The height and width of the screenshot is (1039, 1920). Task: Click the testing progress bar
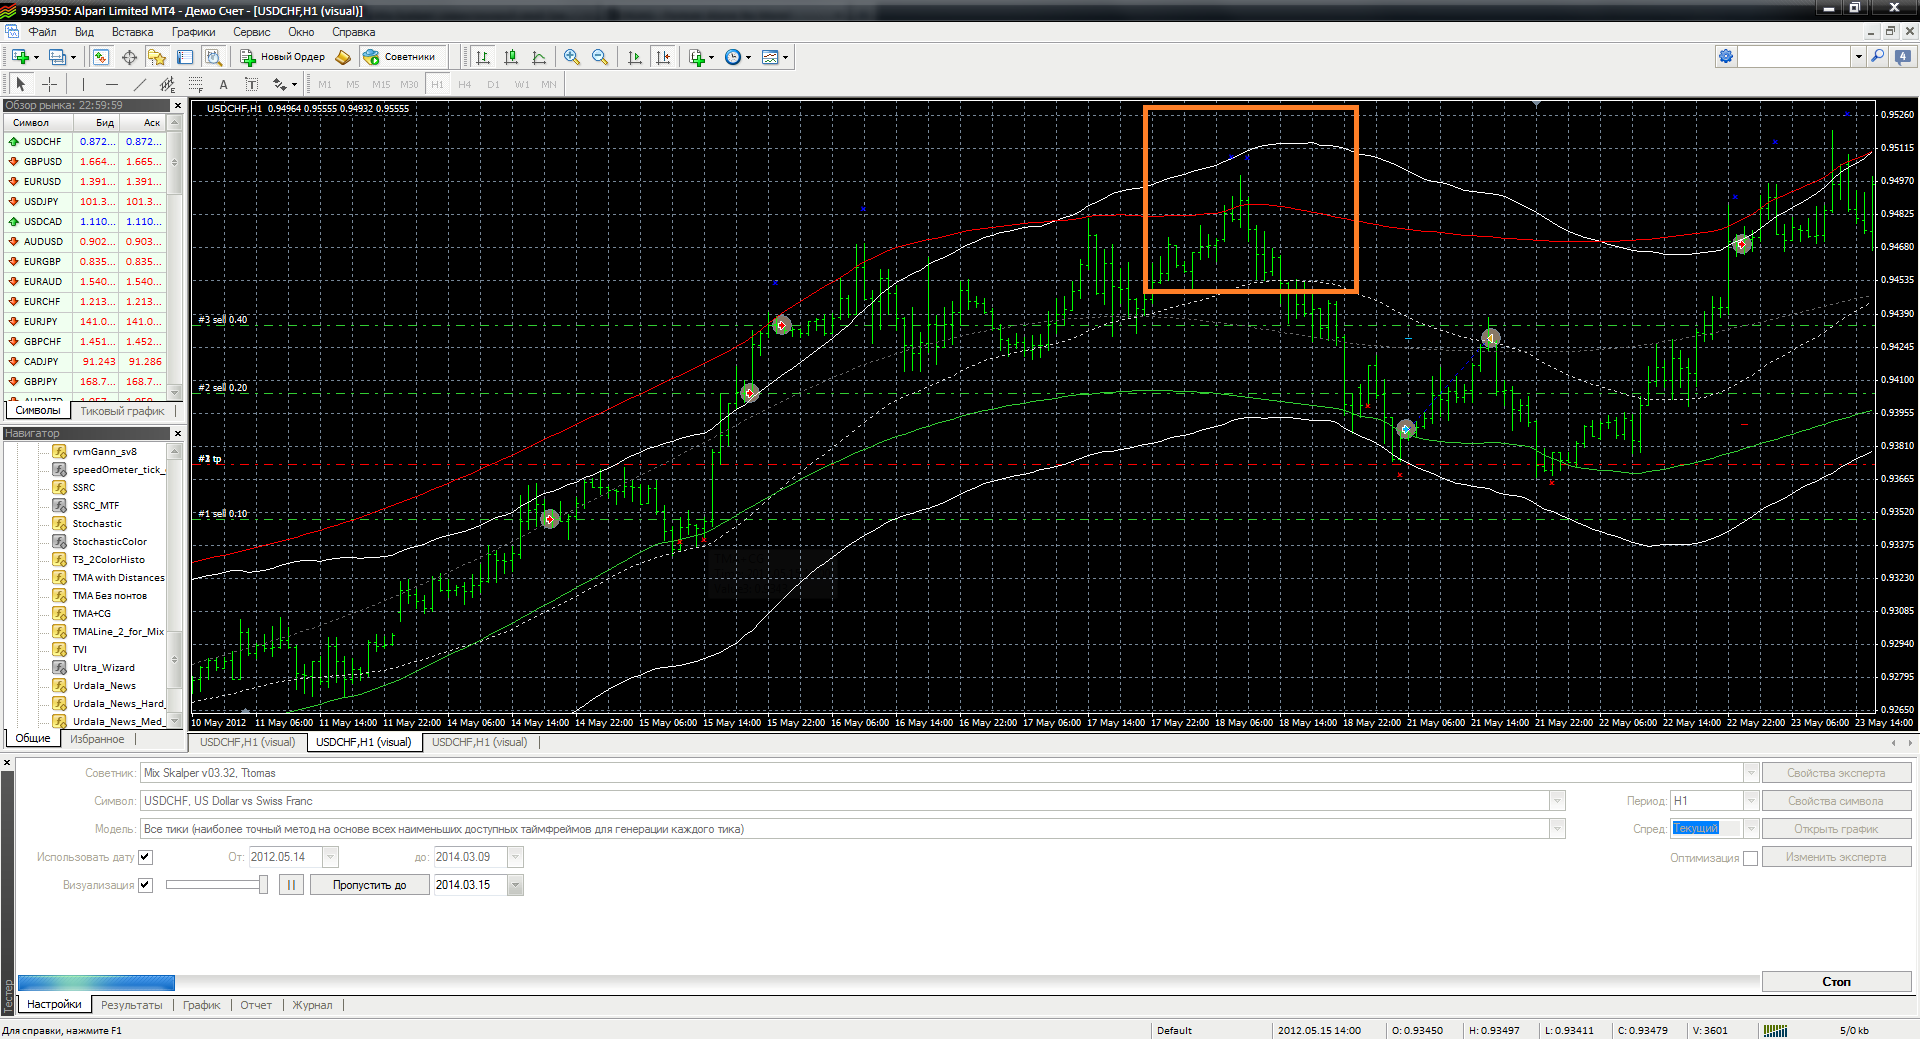click(x=888, y=982)
